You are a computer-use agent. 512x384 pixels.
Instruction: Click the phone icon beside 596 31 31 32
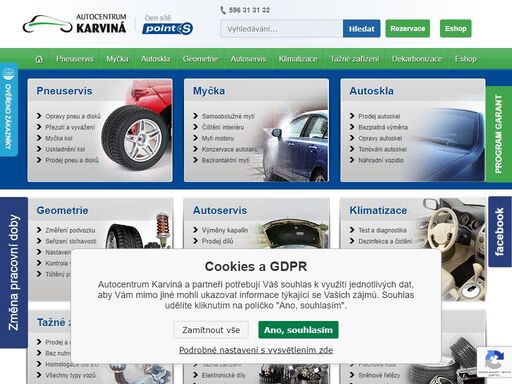[x=223, y=10]
